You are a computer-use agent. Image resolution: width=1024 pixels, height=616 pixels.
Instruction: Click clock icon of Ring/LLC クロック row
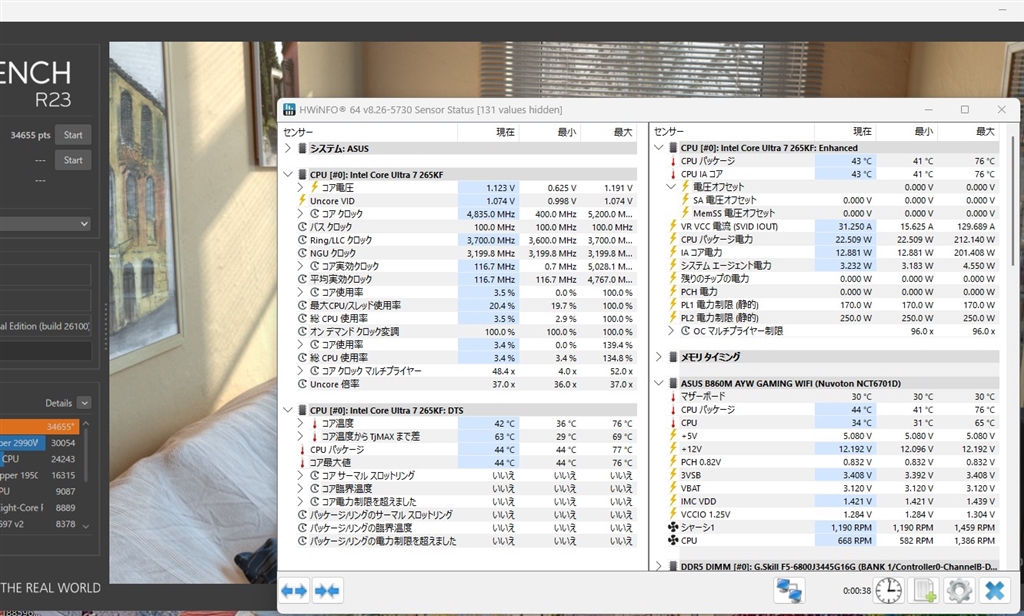tap(302, 240)
